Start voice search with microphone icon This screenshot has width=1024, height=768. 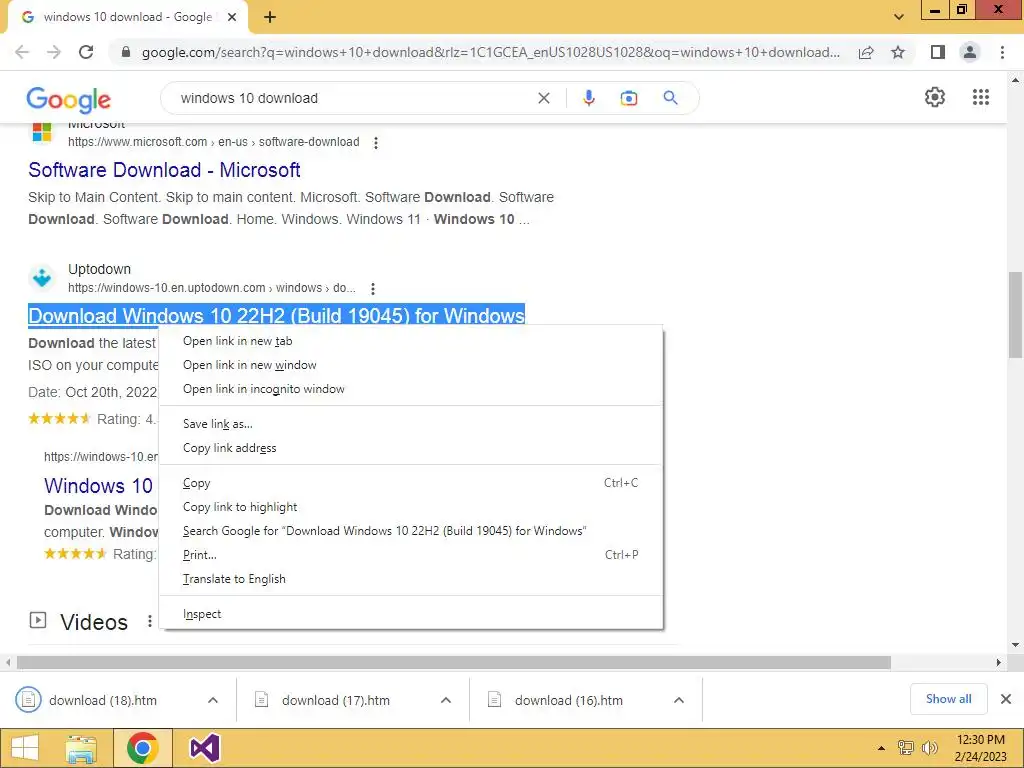coord(588,98)
